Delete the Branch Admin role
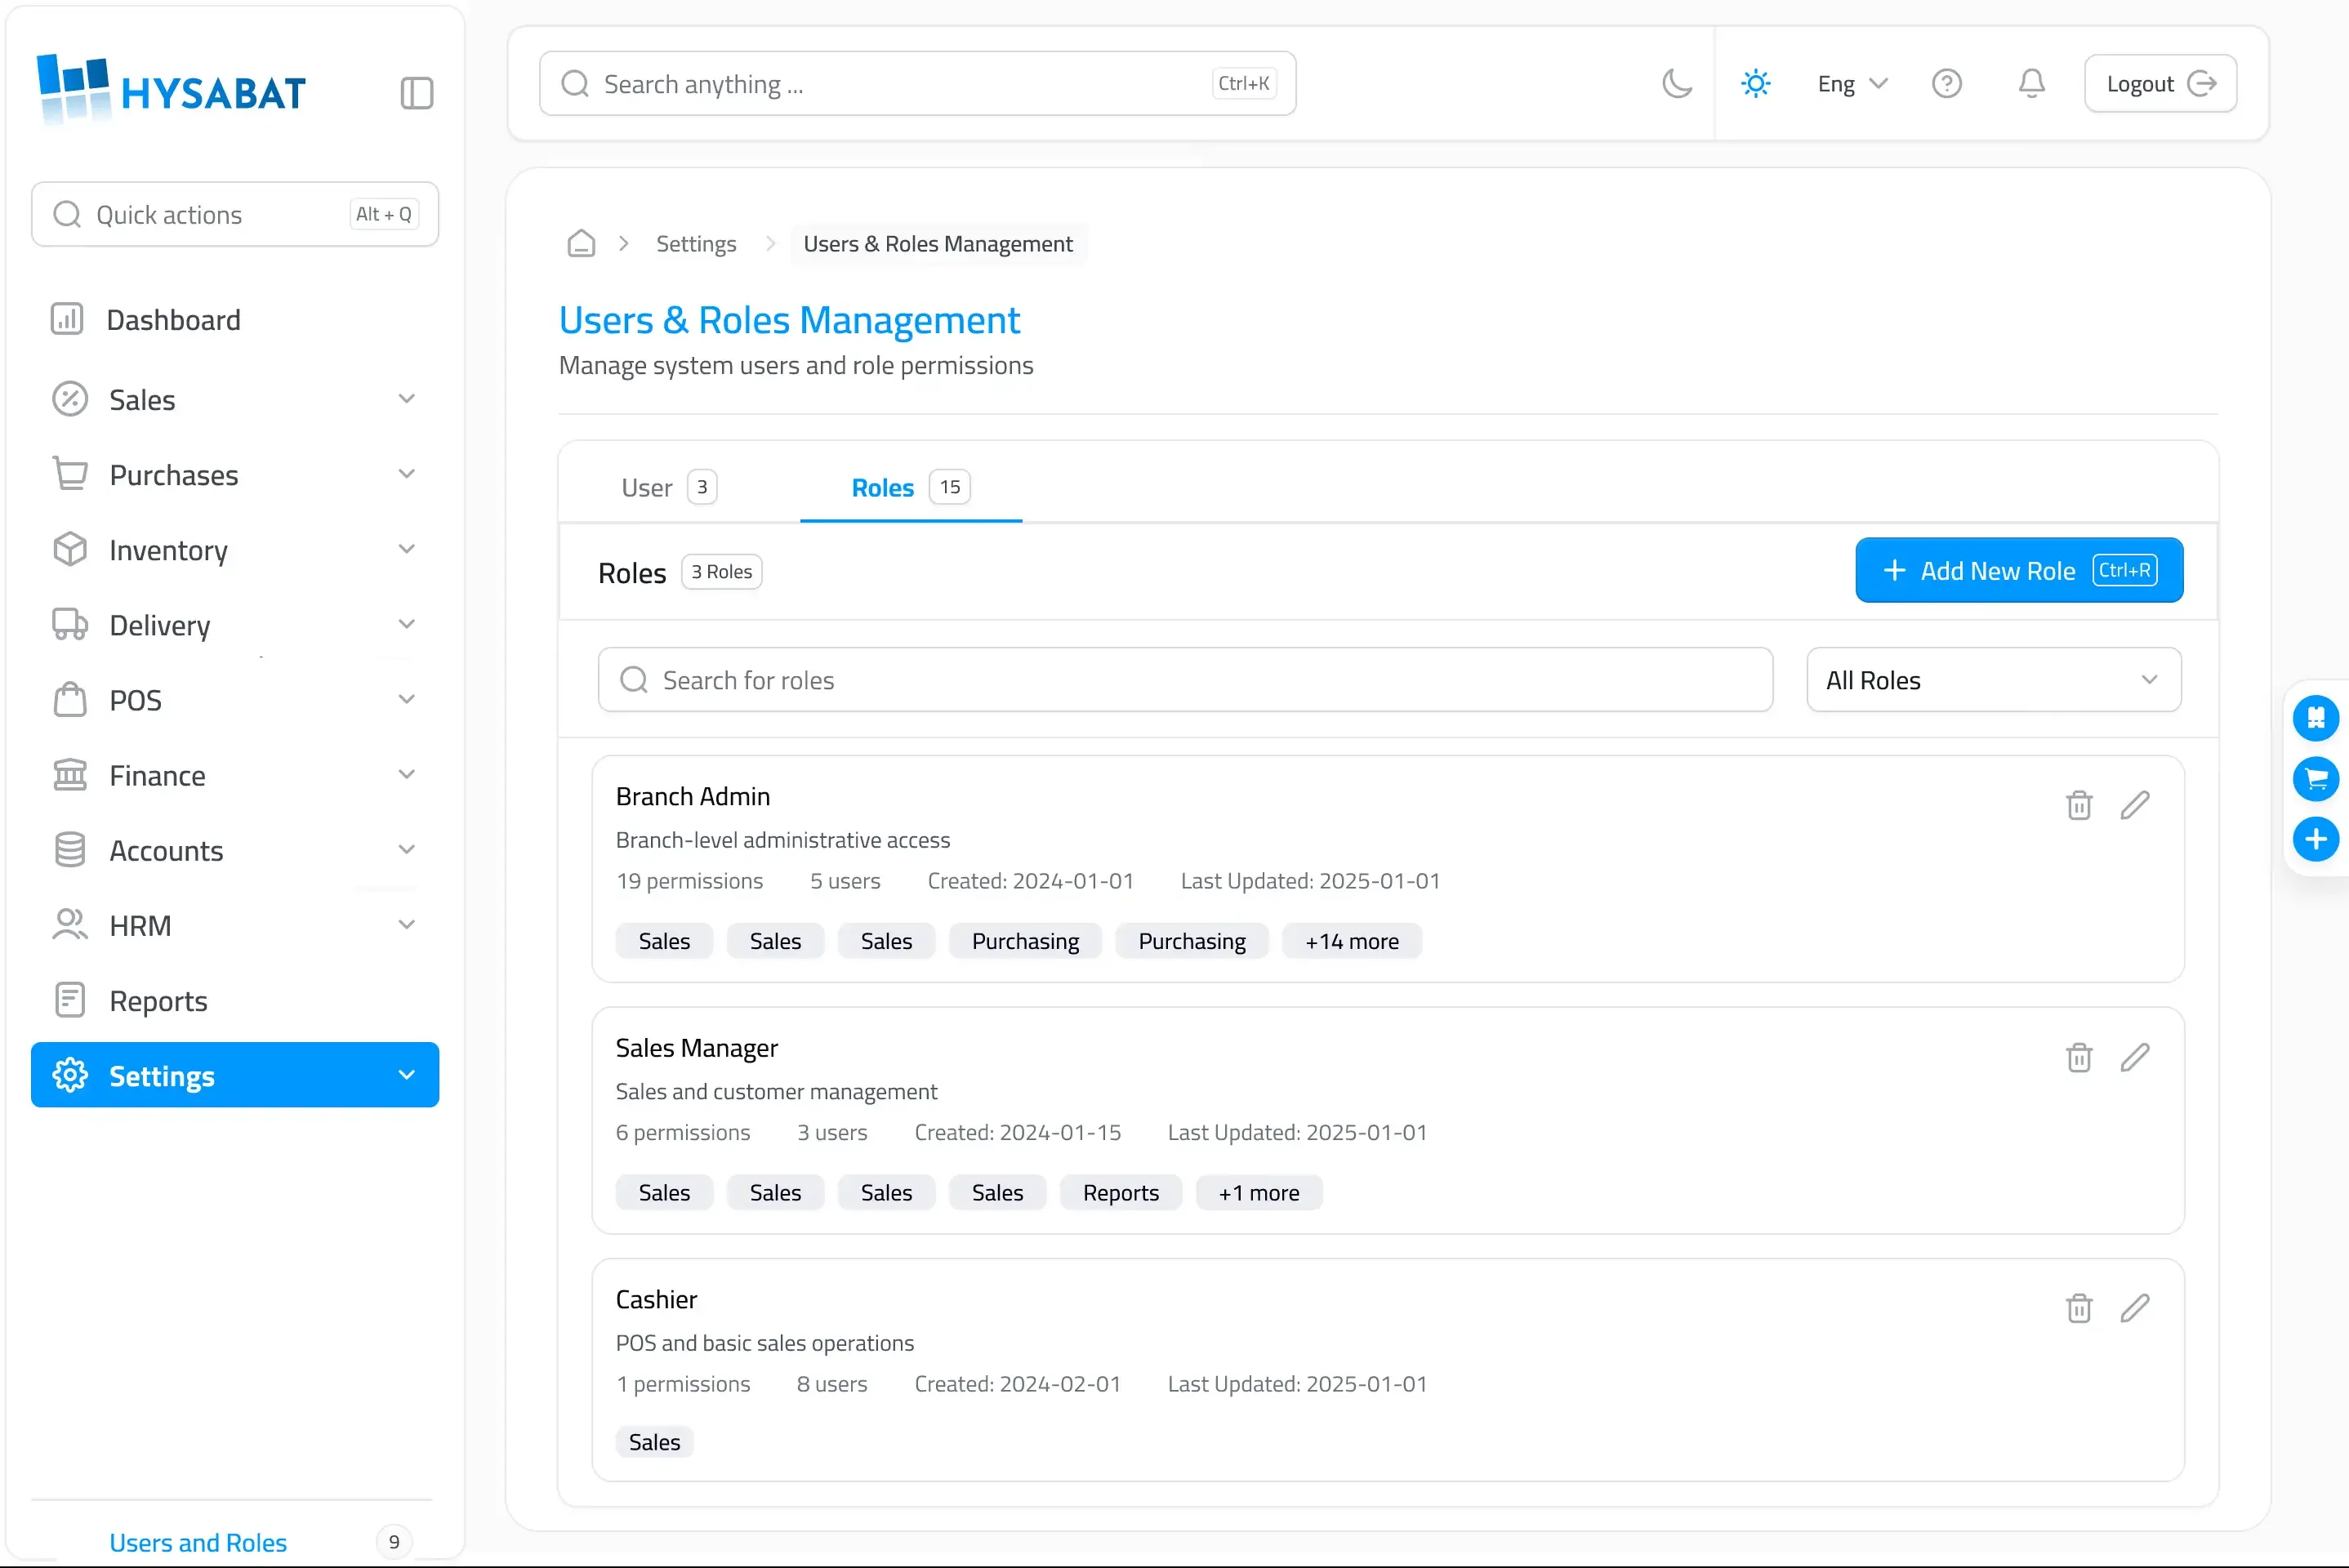 [x=2079, y=806]
